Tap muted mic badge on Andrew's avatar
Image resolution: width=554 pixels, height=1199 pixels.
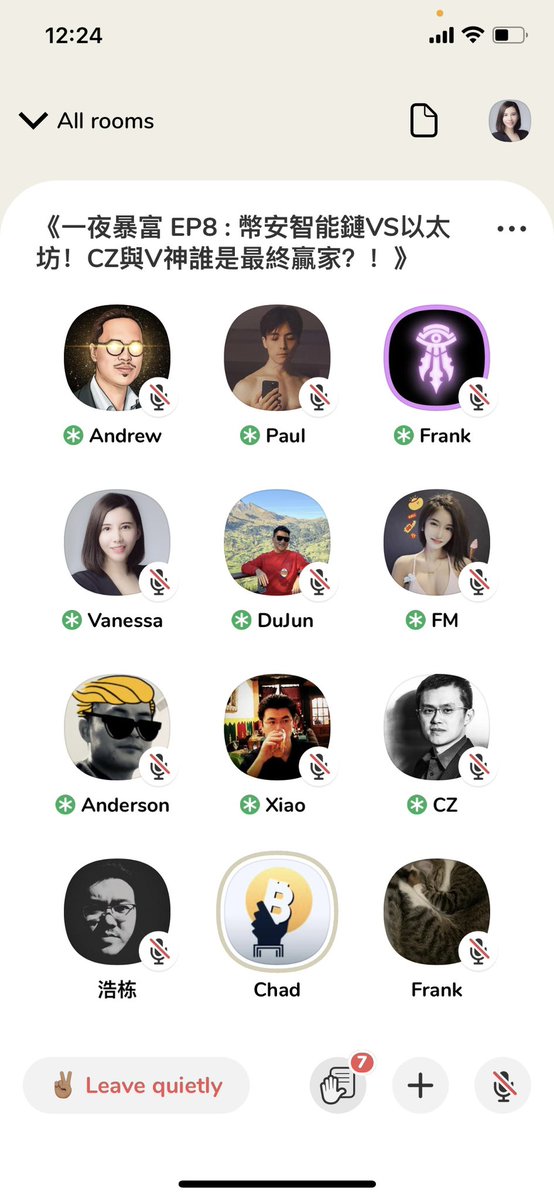pos(158,397)
